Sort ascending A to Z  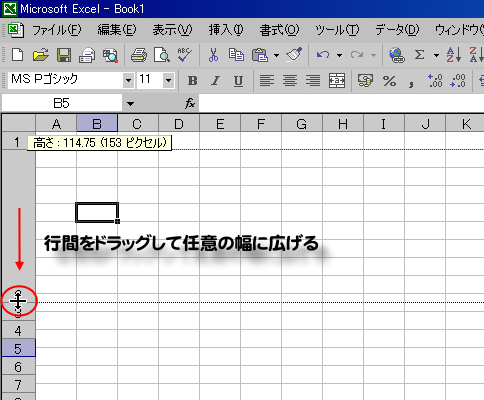(x=454, y=55)
